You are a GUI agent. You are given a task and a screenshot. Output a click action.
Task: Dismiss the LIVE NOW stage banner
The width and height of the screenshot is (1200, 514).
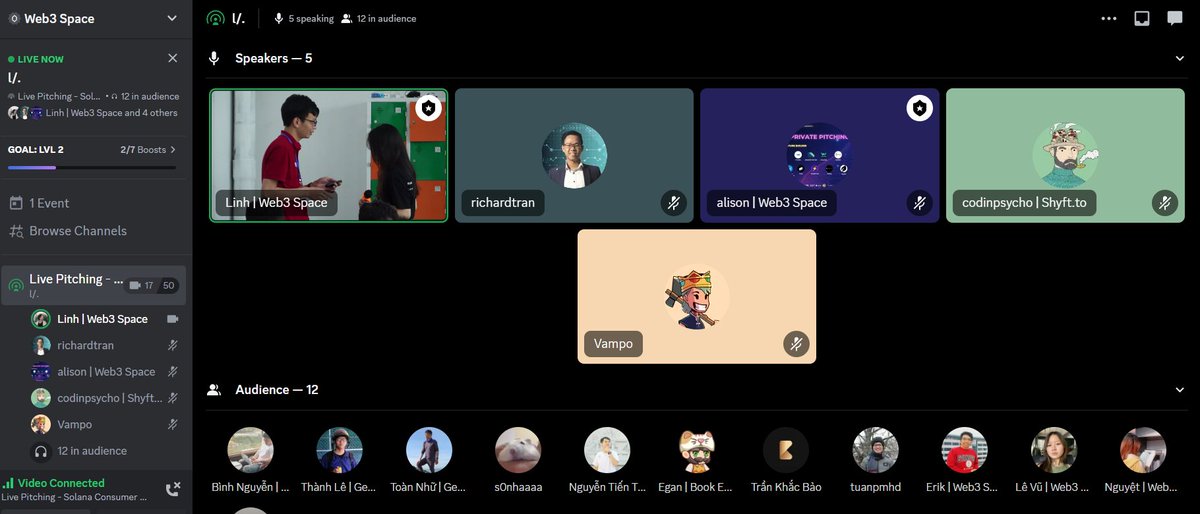tap(173, 59)
